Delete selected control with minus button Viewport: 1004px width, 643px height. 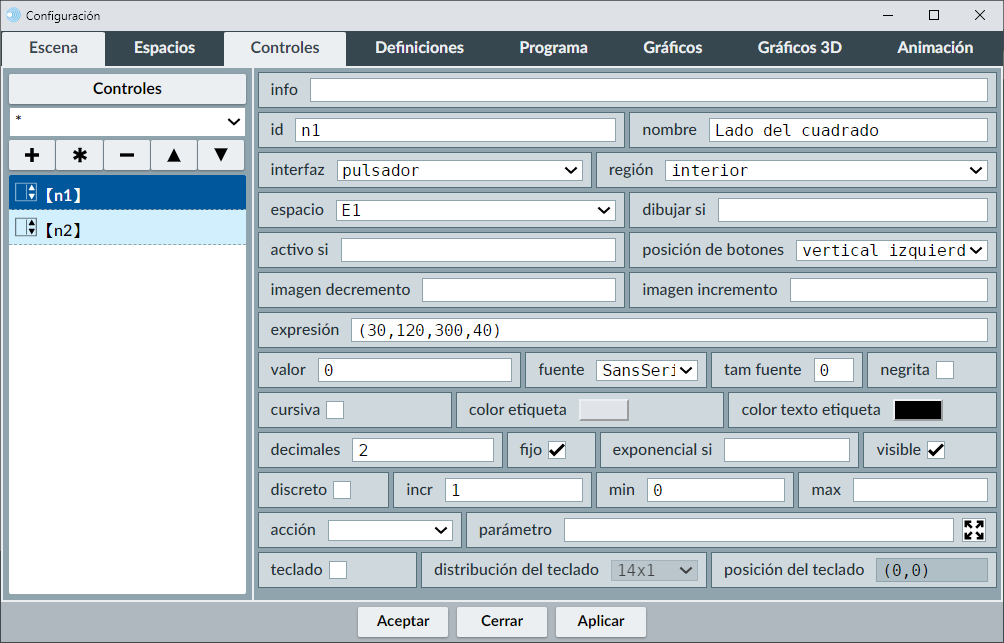click(127, 155)
